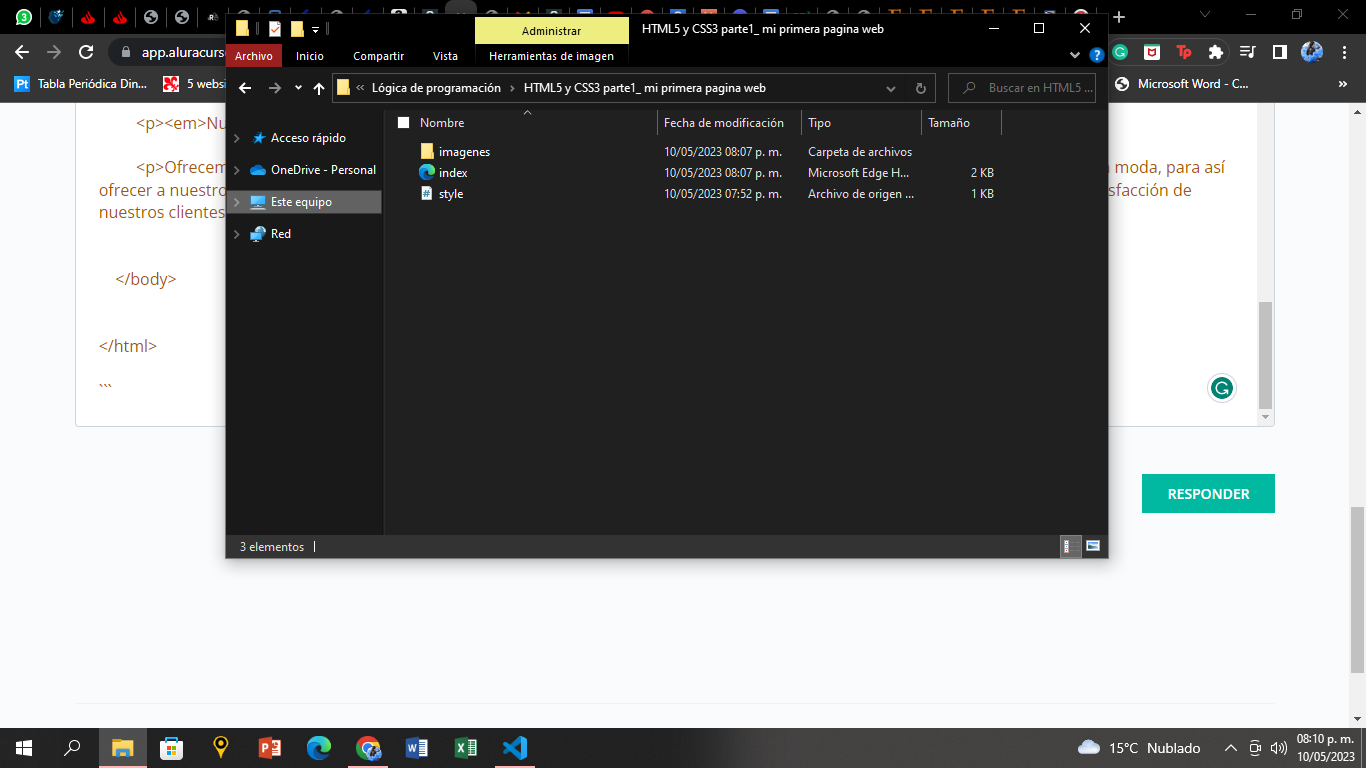
Task: Switch to details view in status bar
Action: [1070, 546]
